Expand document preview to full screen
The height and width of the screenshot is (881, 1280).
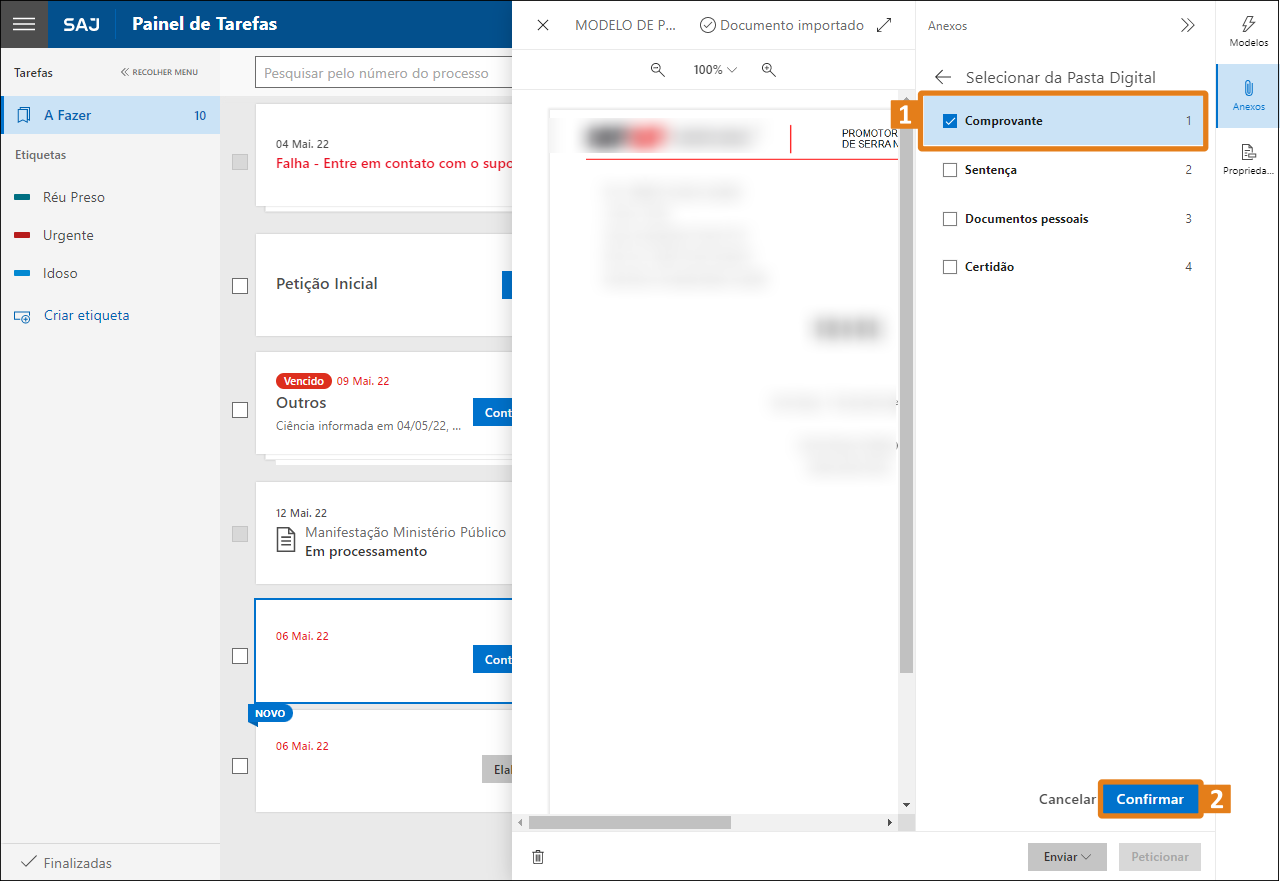(884, 25)
